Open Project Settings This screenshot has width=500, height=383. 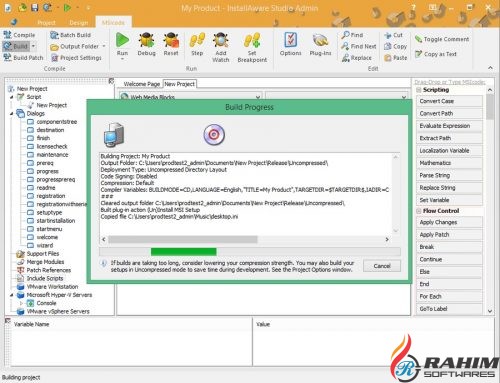pos(76,58)
